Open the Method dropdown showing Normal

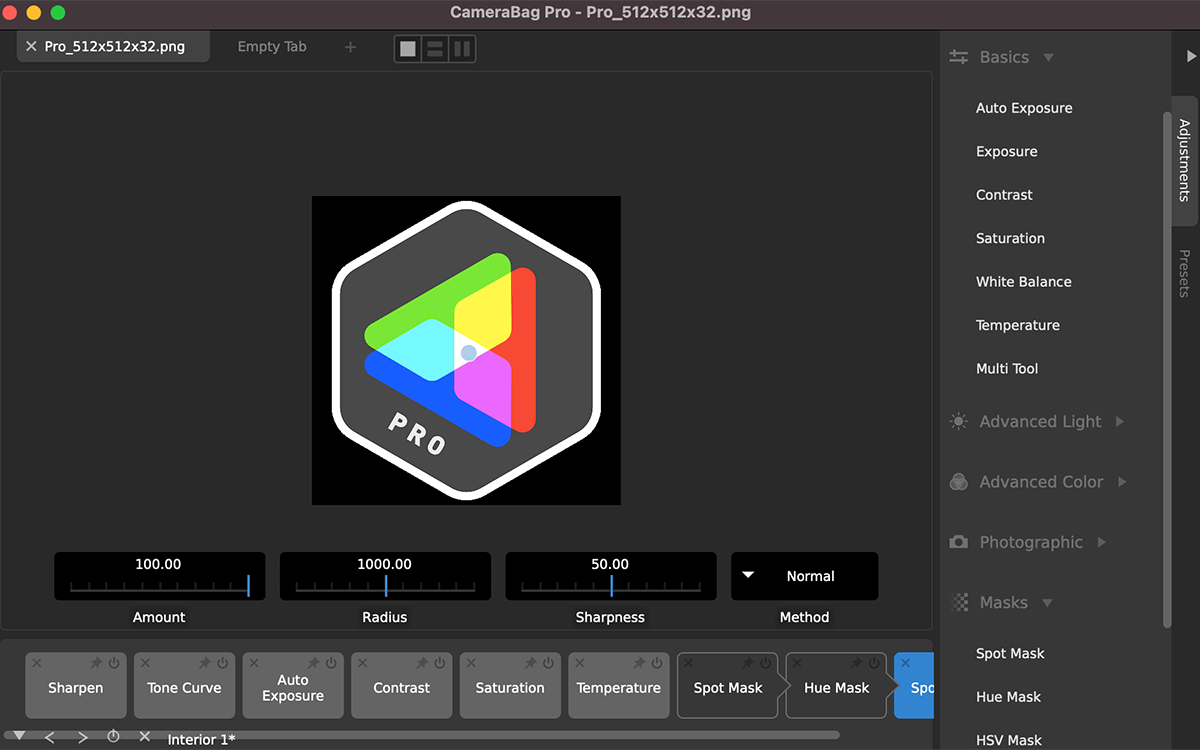point(805,576)
